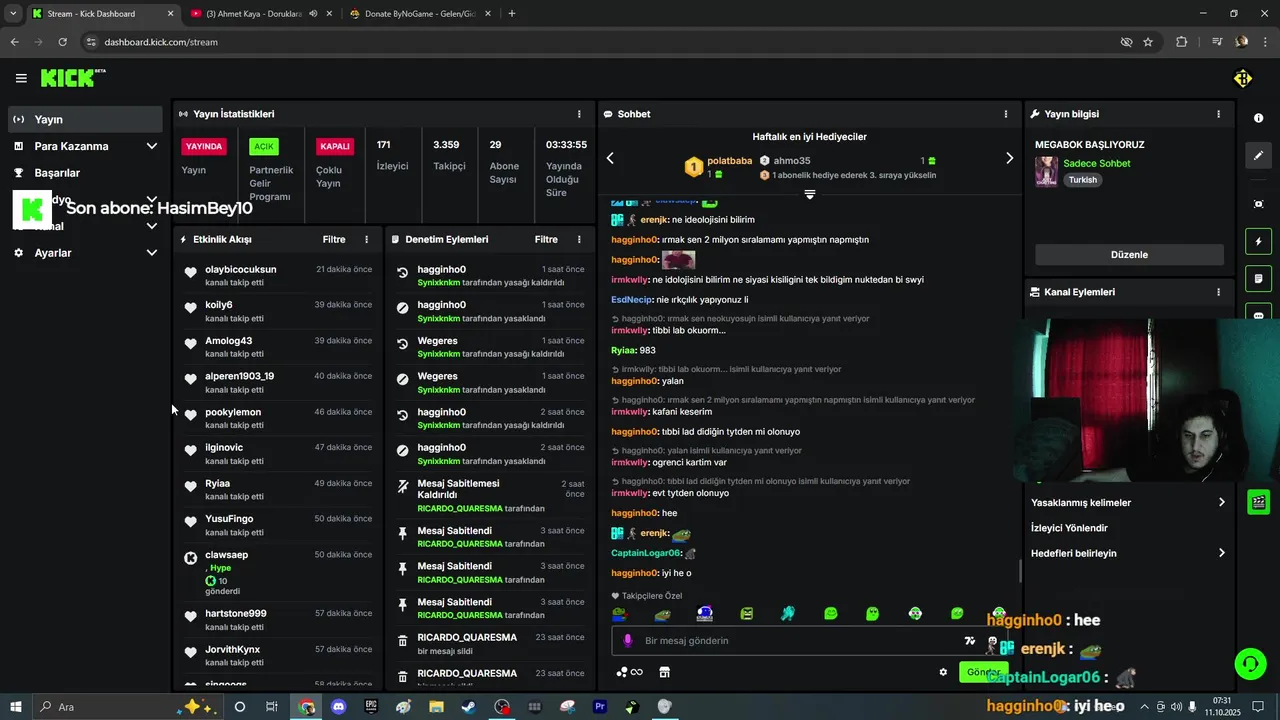Show previous top gifter with left arrow

click(610, 159)
